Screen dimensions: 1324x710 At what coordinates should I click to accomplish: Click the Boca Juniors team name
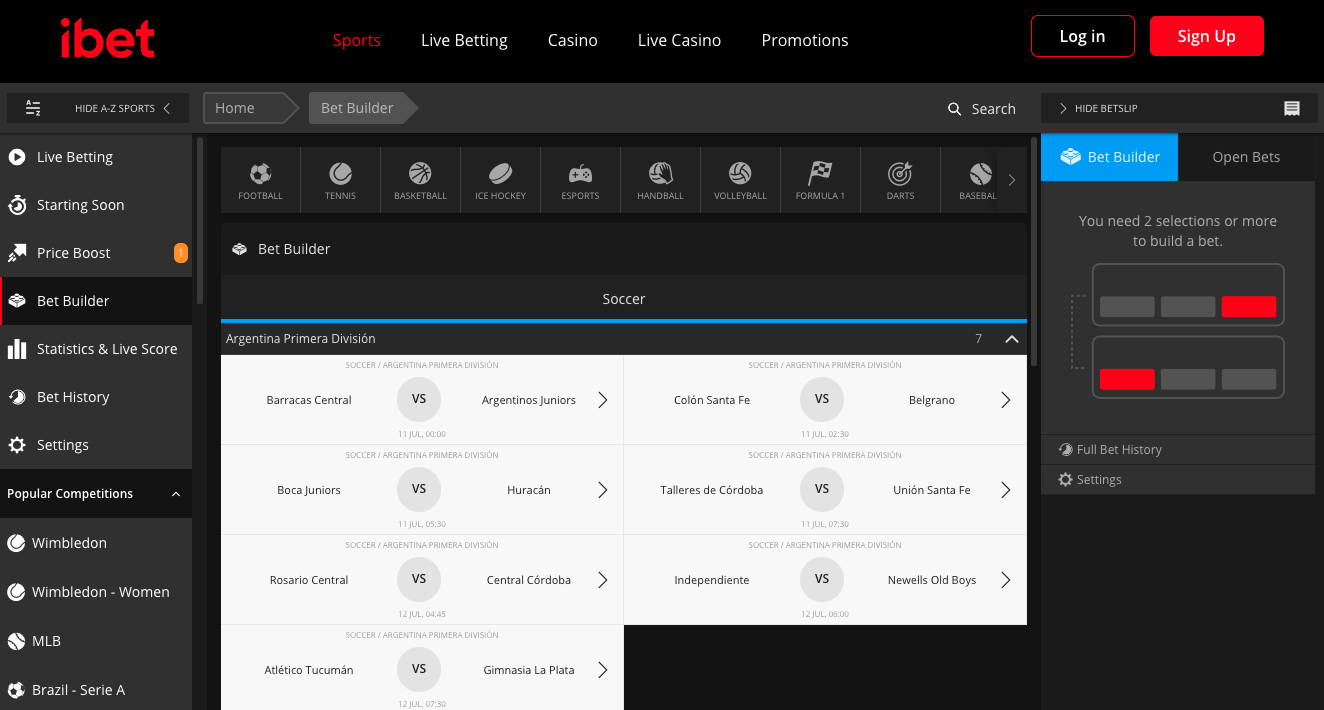(309, 490)
